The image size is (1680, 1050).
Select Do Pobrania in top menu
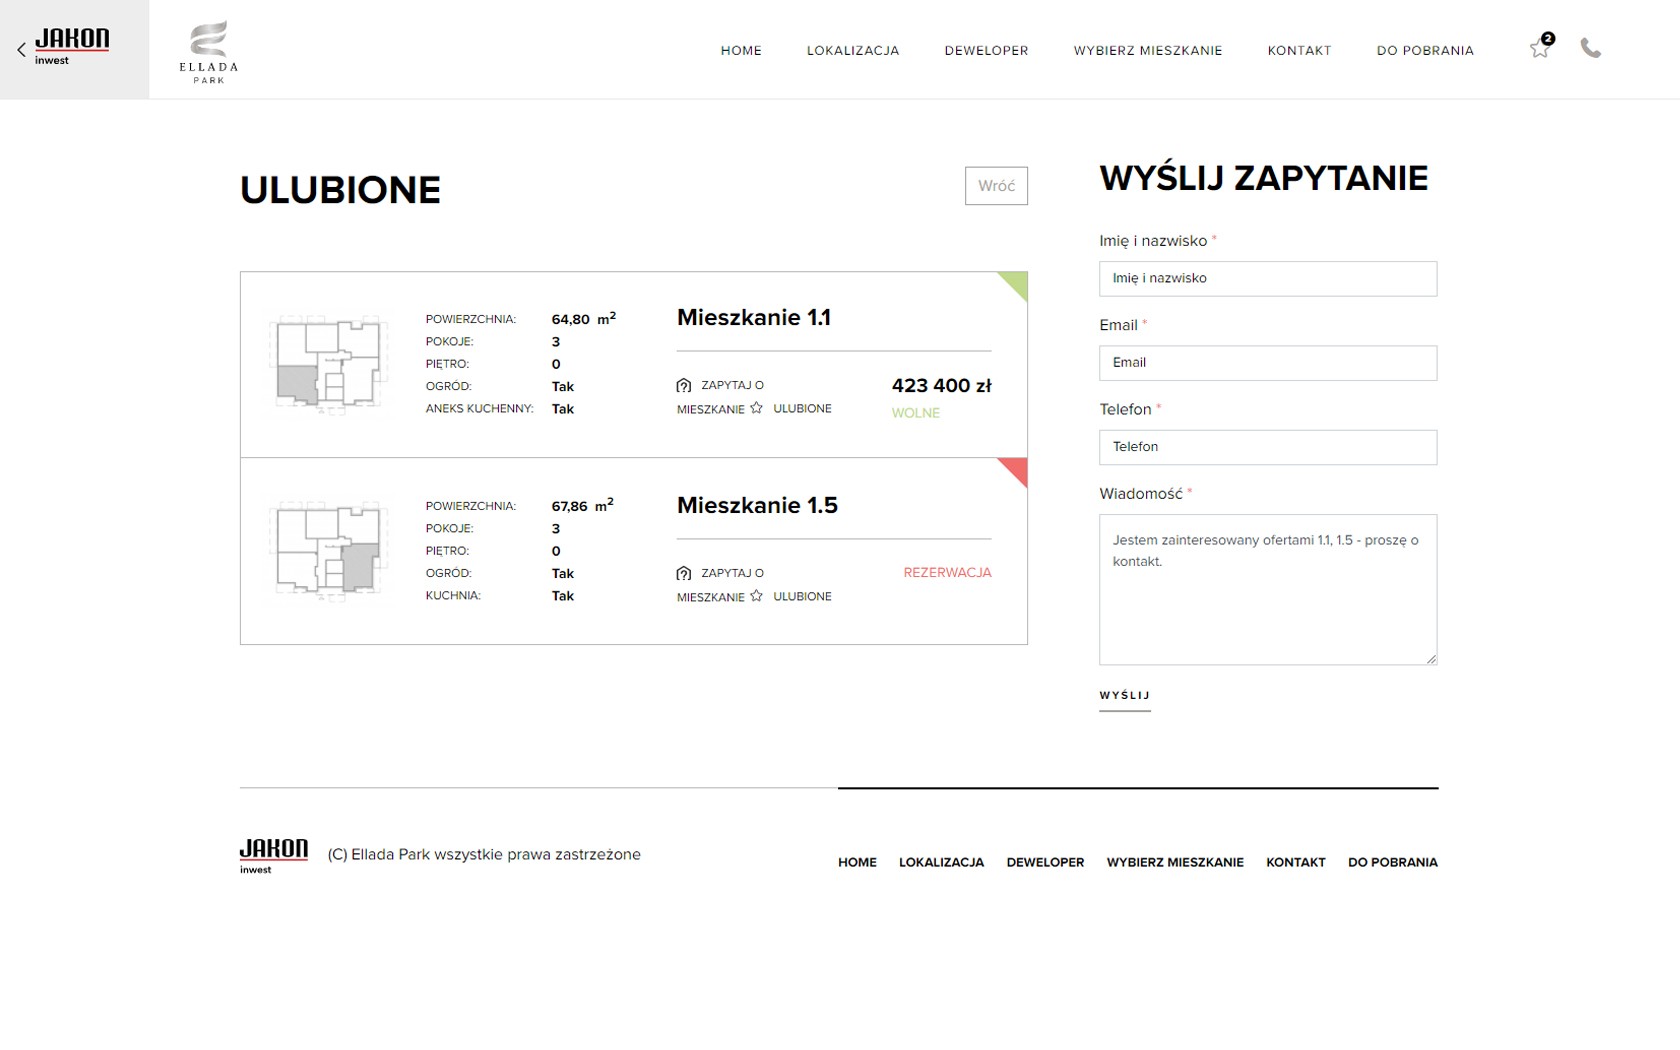[x=1424, y=50]
